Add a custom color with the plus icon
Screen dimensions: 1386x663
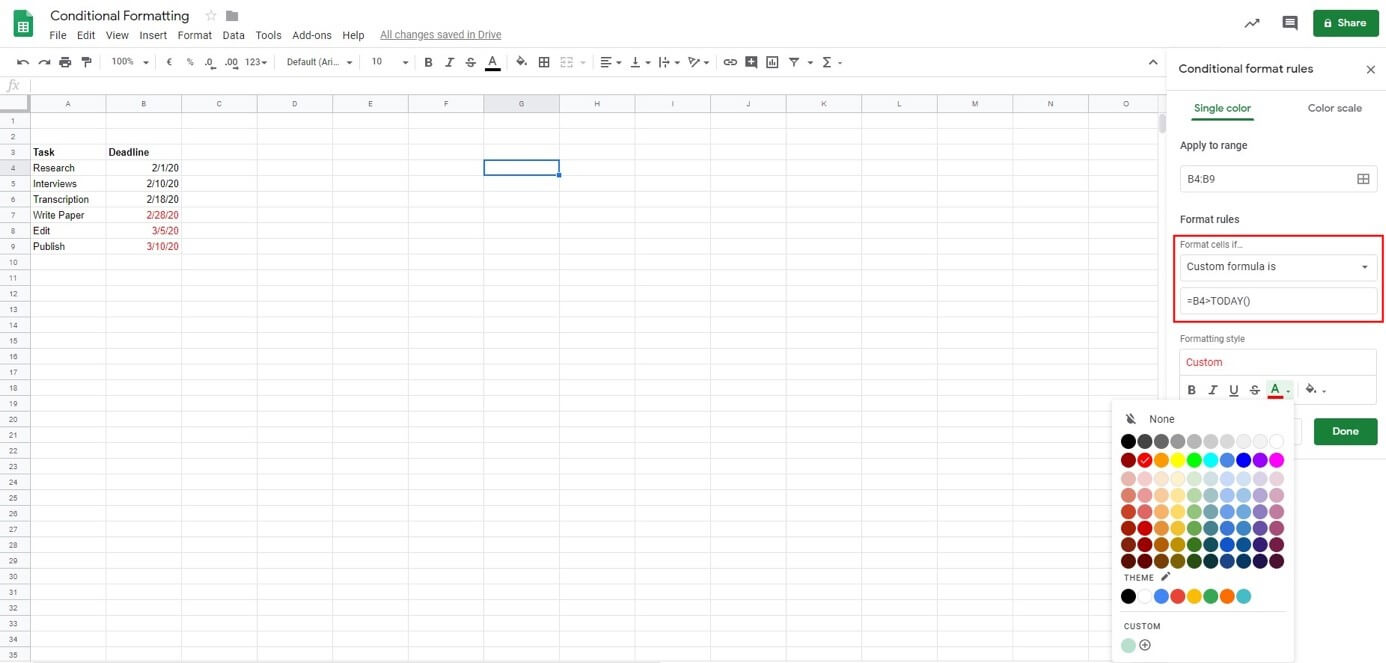[1145, 645]
